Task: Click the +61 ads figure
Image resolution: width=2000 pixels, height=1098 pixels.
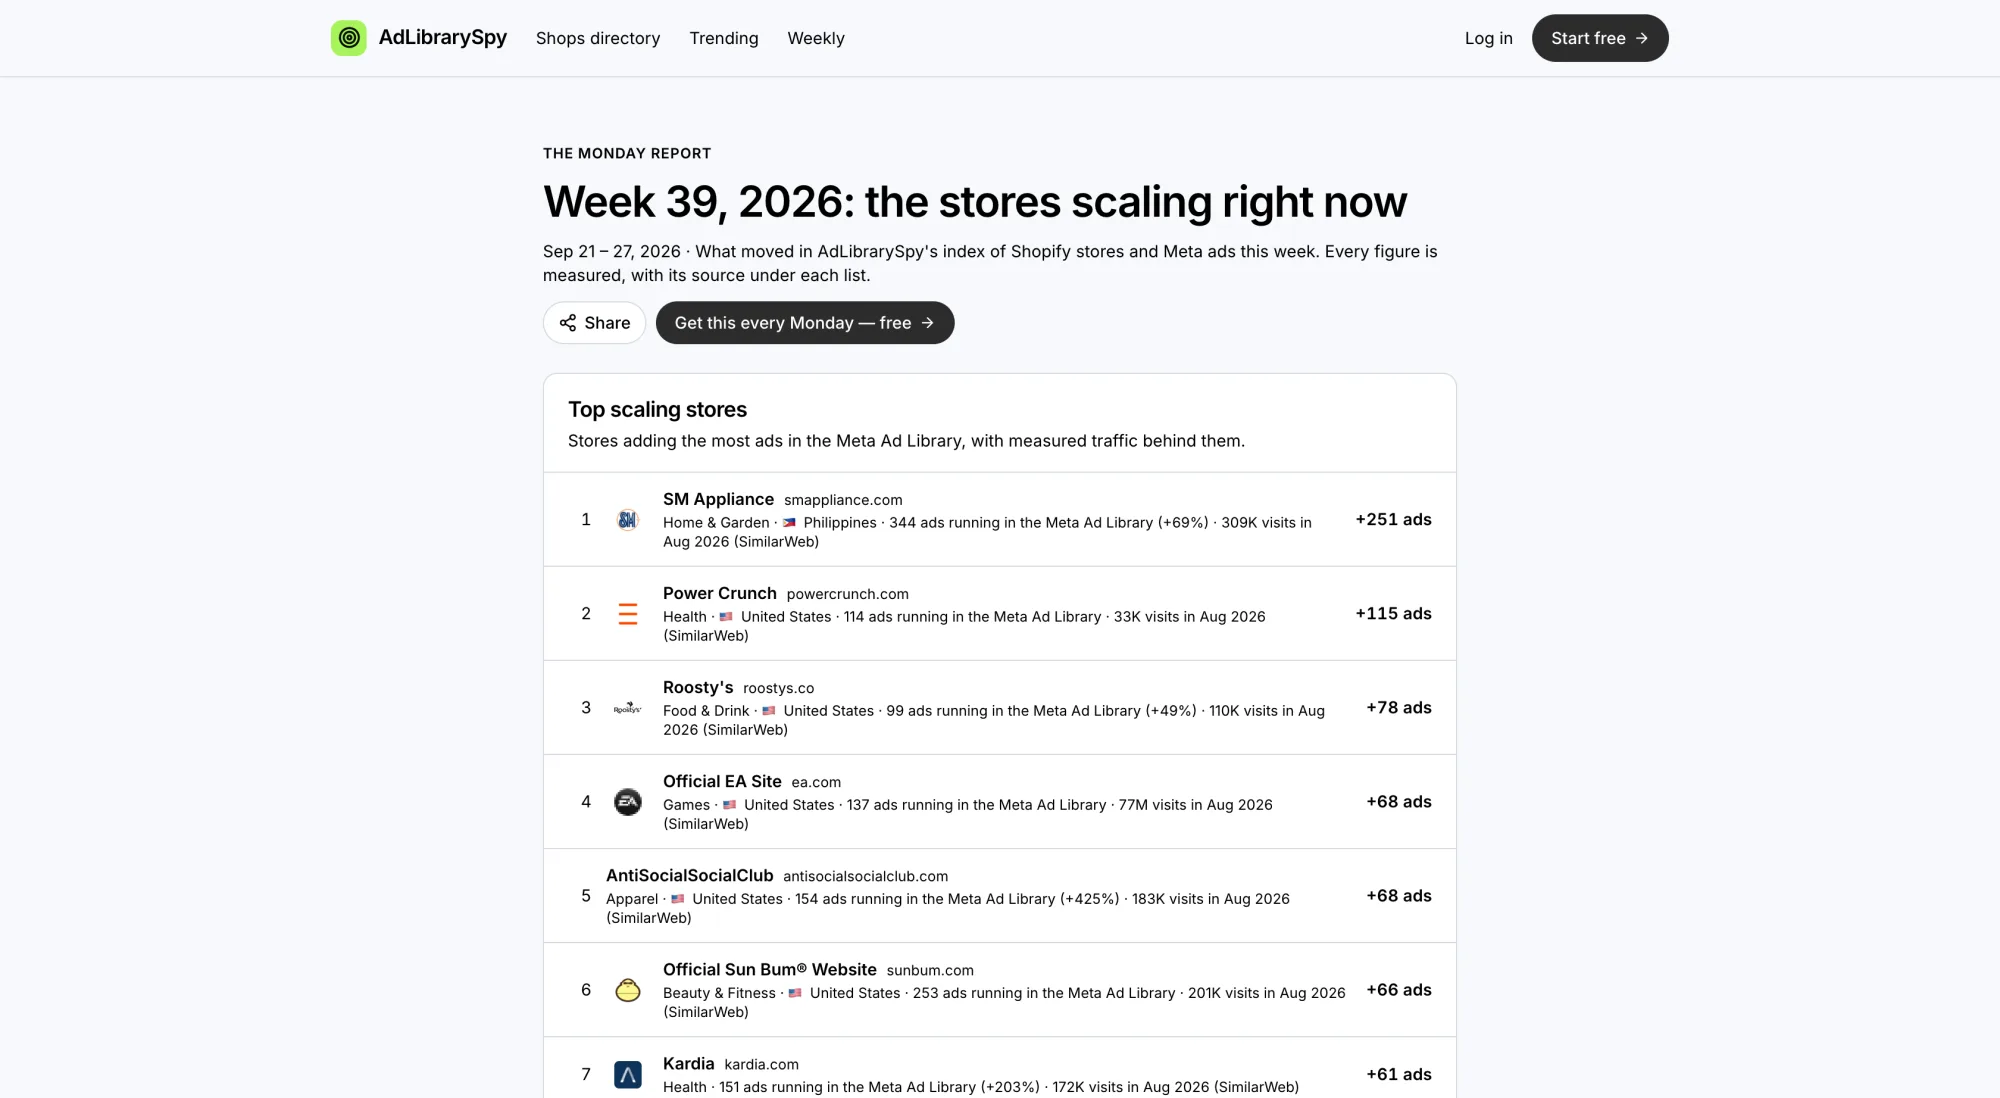Action: (1399, 1074)
